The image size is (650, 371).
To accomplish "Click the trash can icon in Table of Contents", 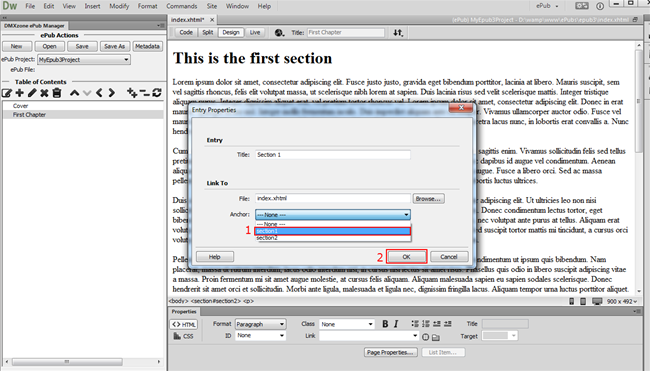I will [x=57, y=93].
